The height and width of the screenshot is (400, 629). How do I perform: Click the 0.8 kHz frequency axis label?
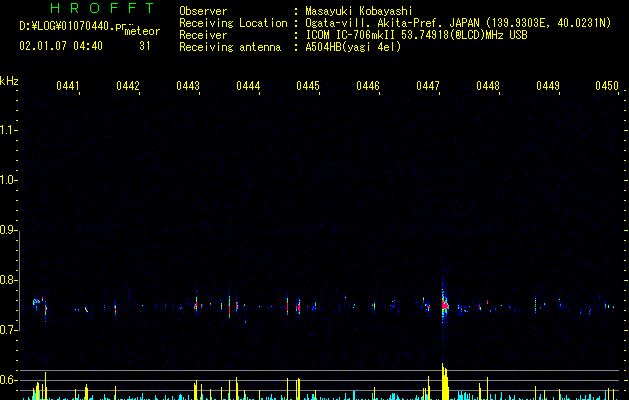click(8, 280)
